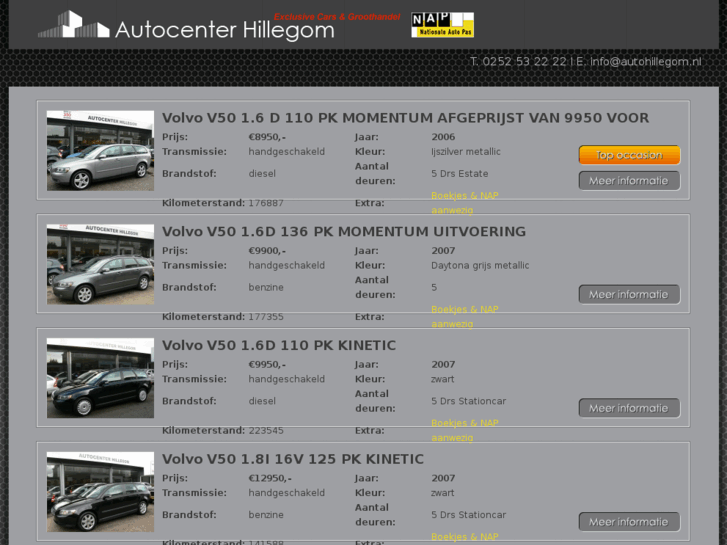The image size is (727, 545).
Task: Click the price €9900,-
Action: (x=267, y=250)
